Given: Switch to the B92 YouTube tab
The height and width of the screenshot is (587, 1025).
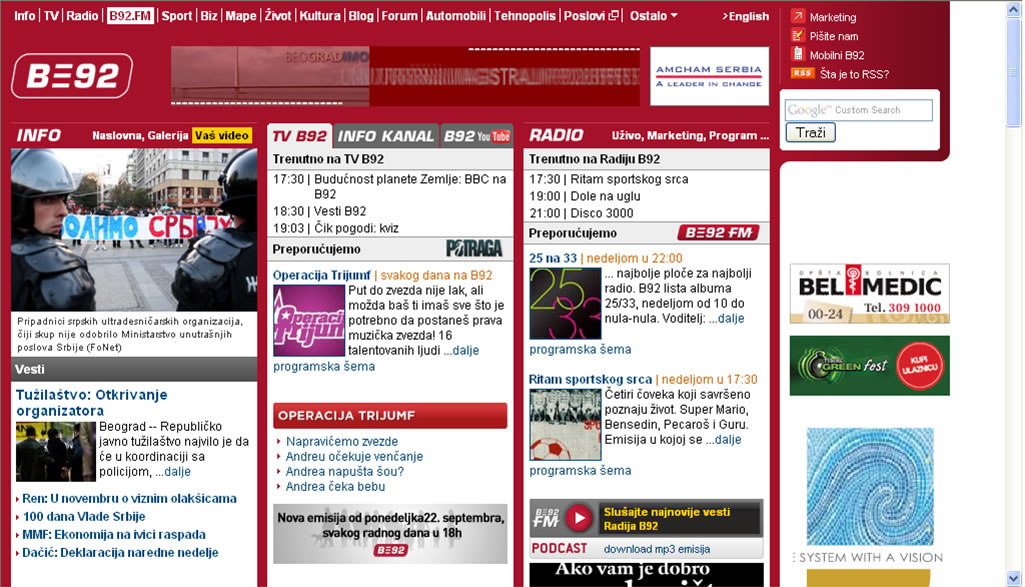Looking at the screenshot, I should [x=476, y=136].
